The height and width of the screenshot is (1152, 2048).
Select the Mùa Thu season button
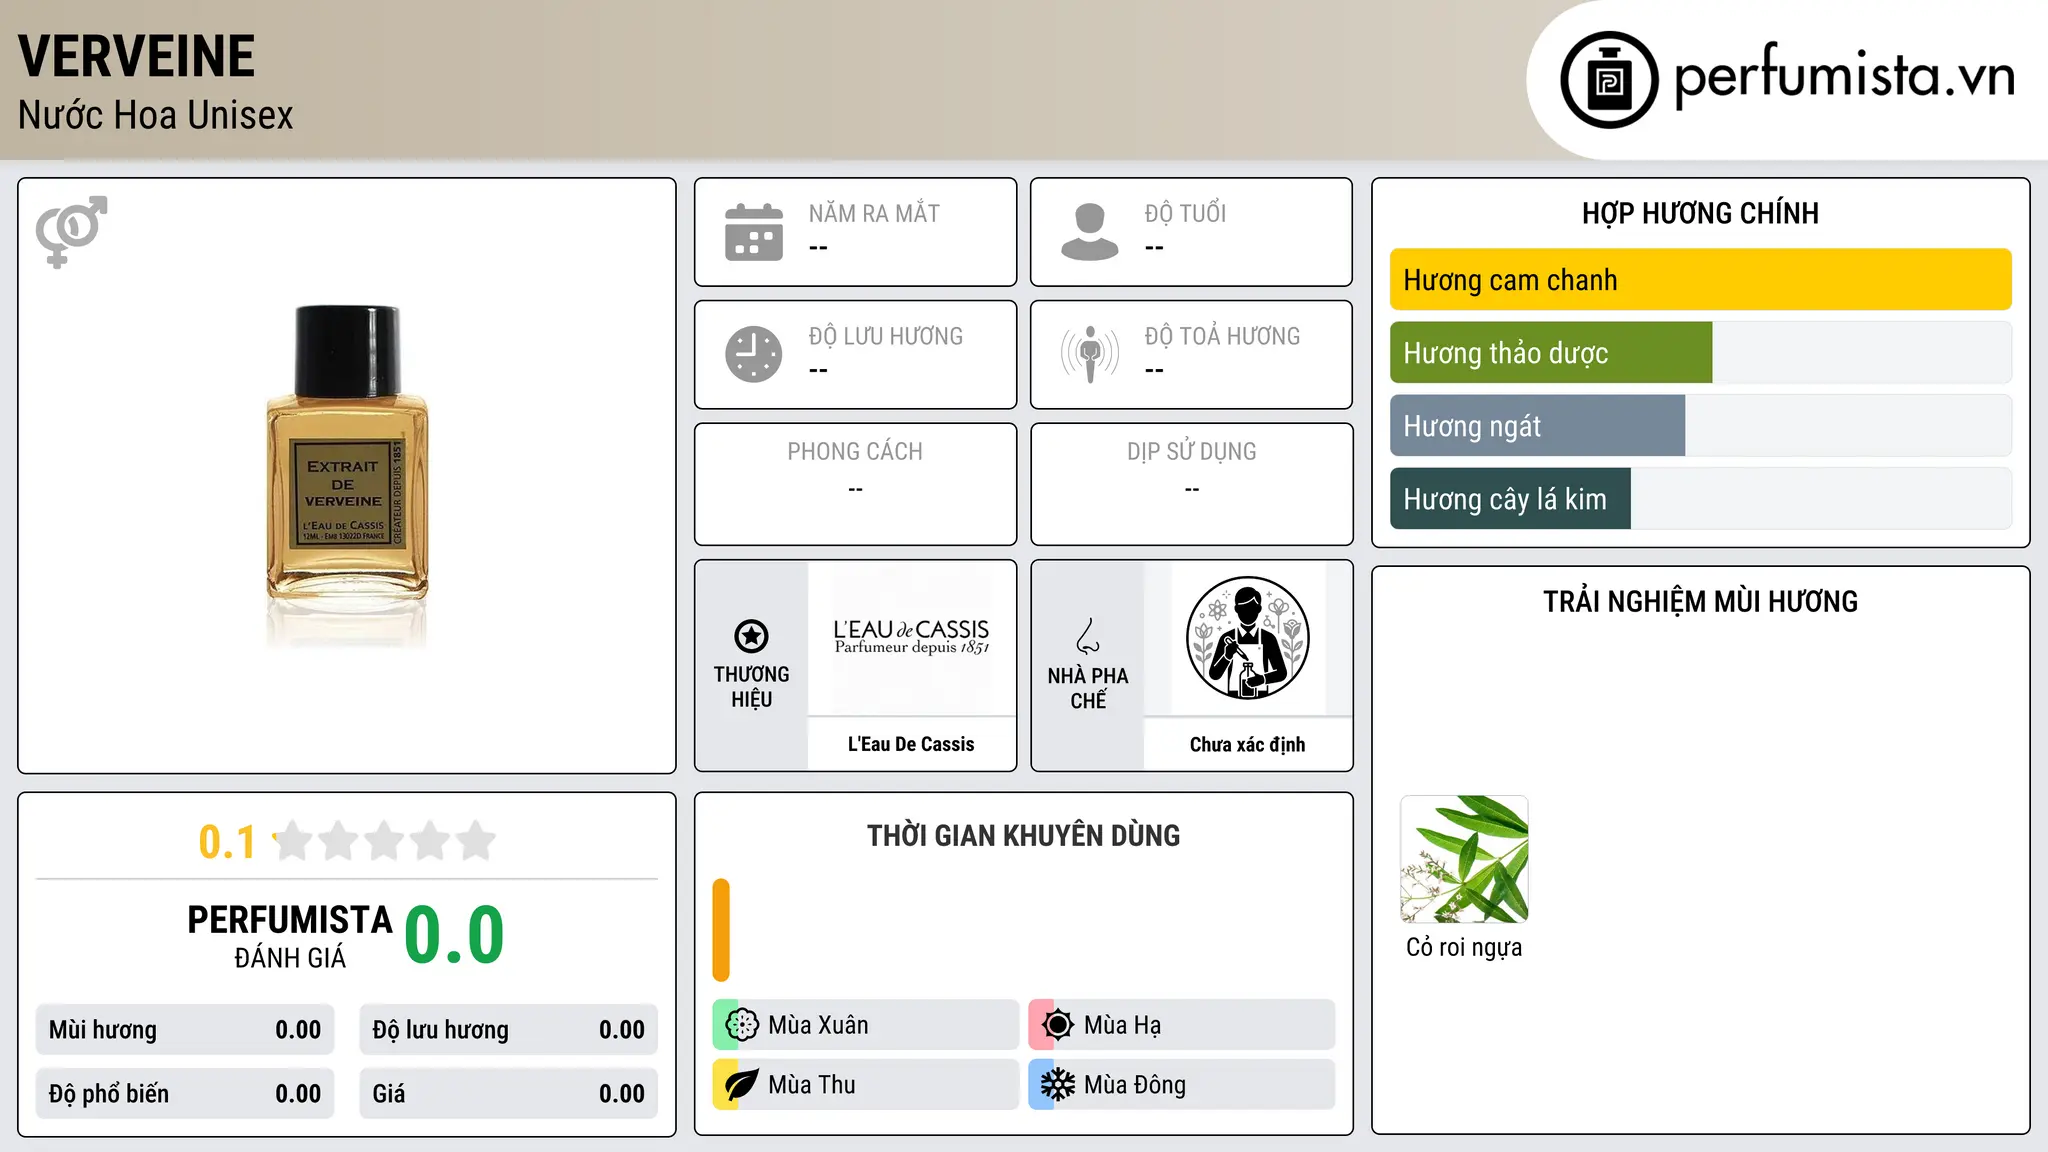(865, 1084)
